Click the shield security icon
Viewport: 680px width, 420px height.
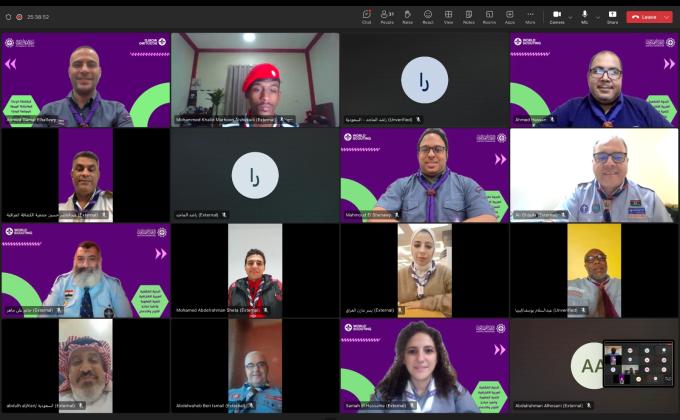pyautogui.click(x=8, y=17)
